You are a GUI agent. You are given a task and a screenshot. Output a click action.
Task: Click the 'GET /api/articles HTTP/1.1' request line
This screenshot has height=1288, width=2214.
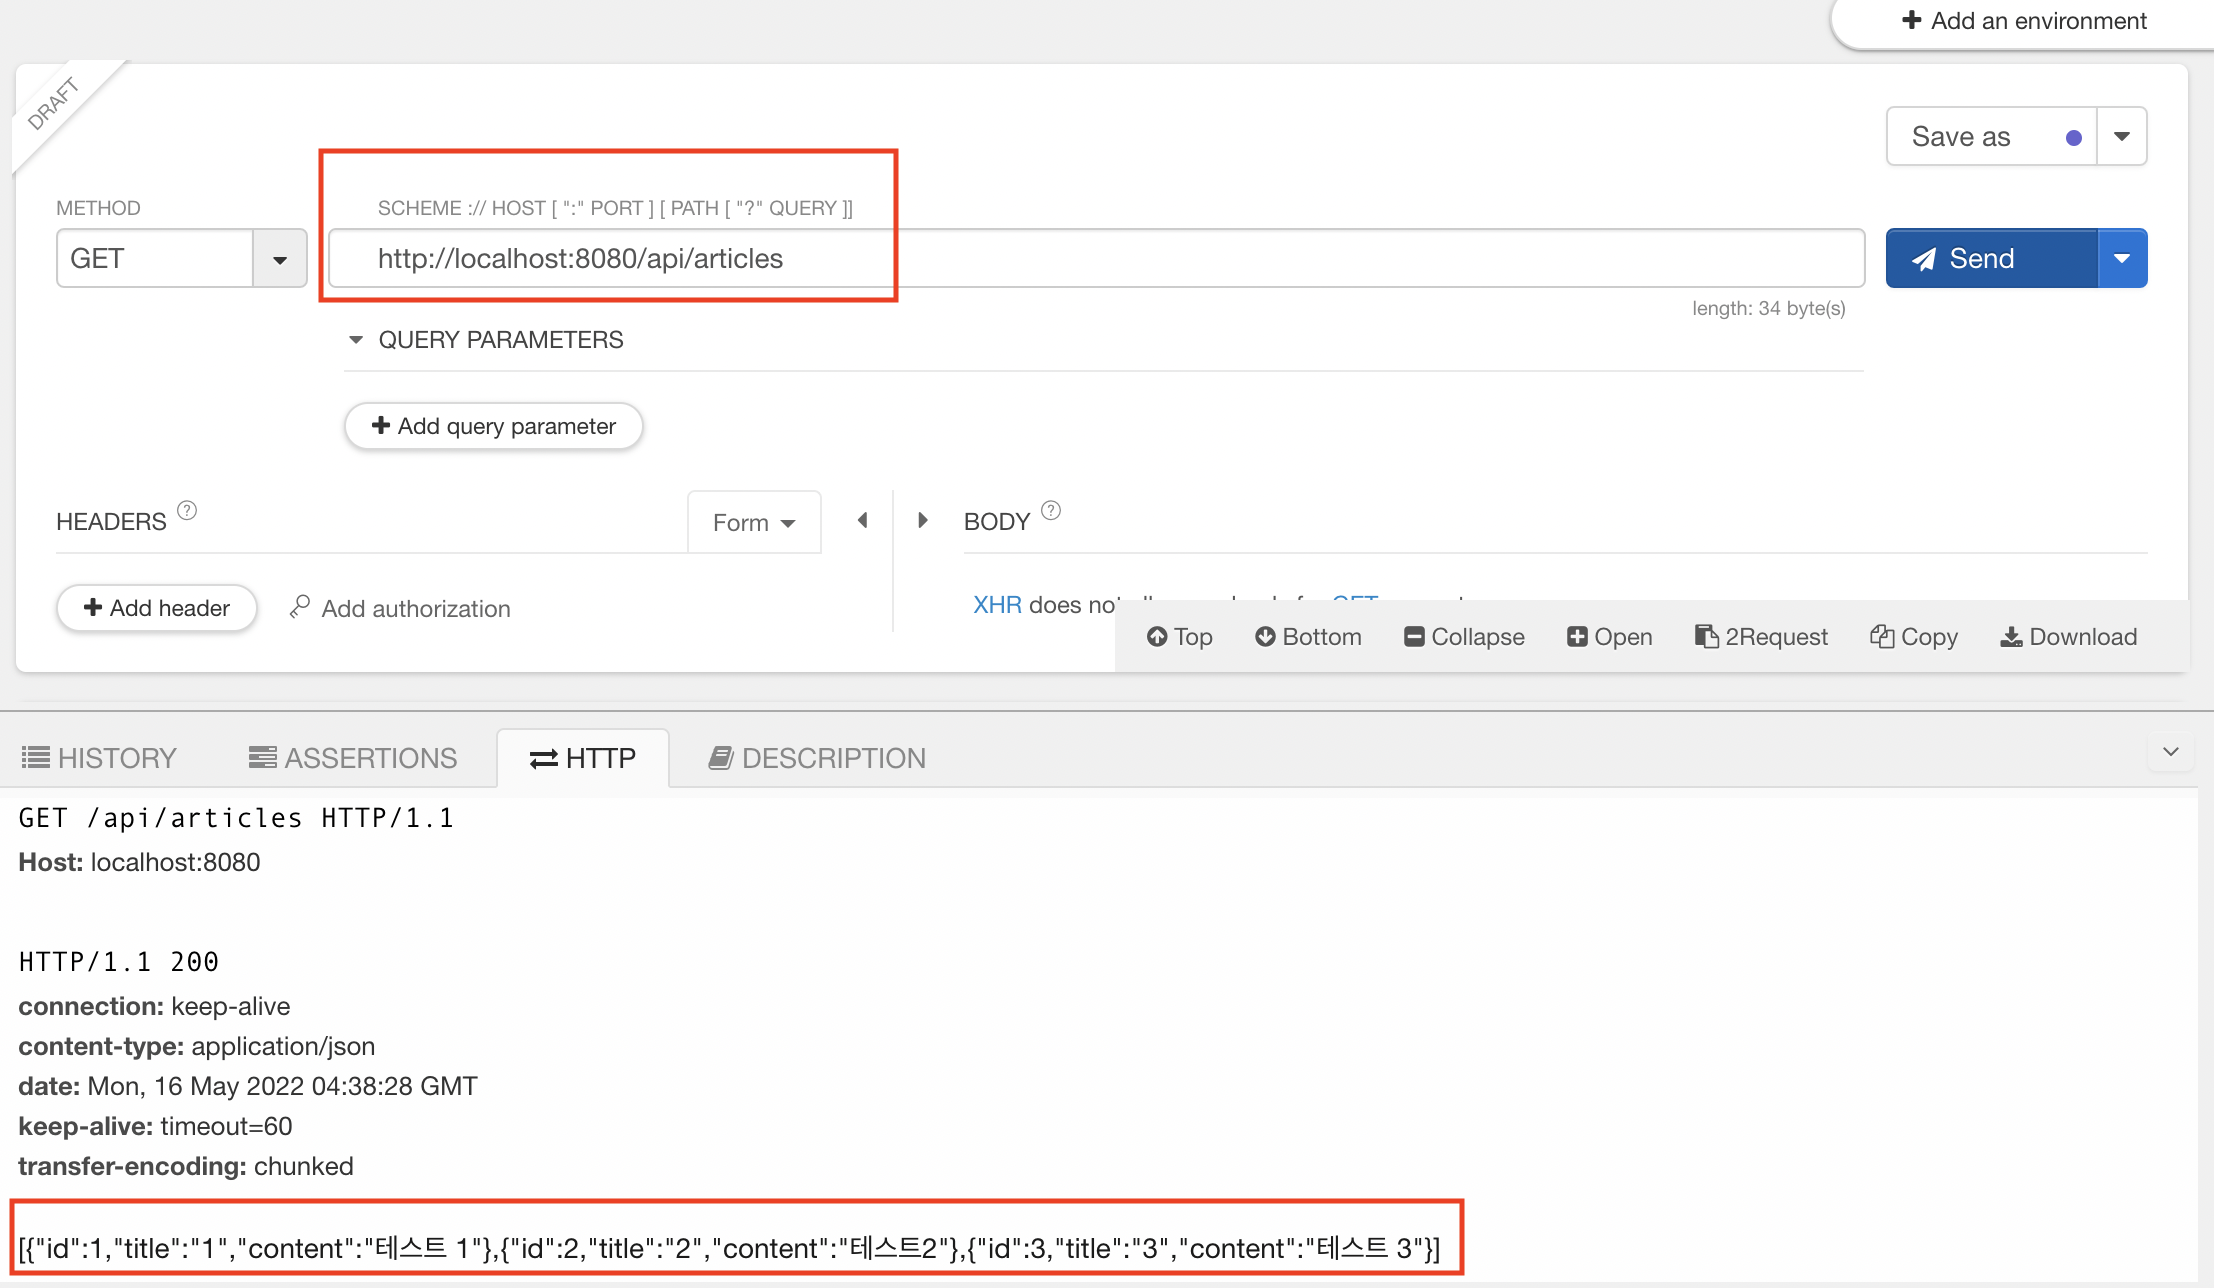pos(236,818)
